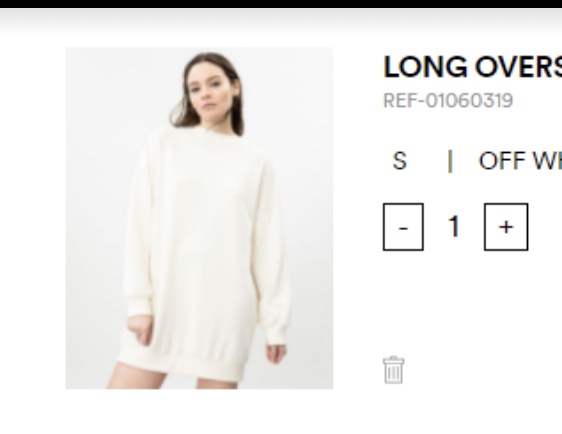
Task: Increase quantity with the plus button
Action: pos(506,227)
